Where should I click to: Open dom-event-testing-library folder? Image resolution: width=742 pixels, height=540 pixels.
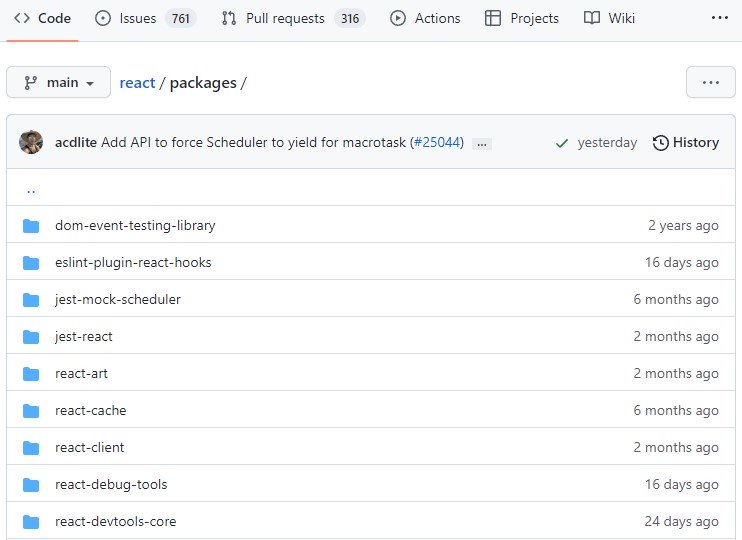pyautogui.click(x=135, y=225)
